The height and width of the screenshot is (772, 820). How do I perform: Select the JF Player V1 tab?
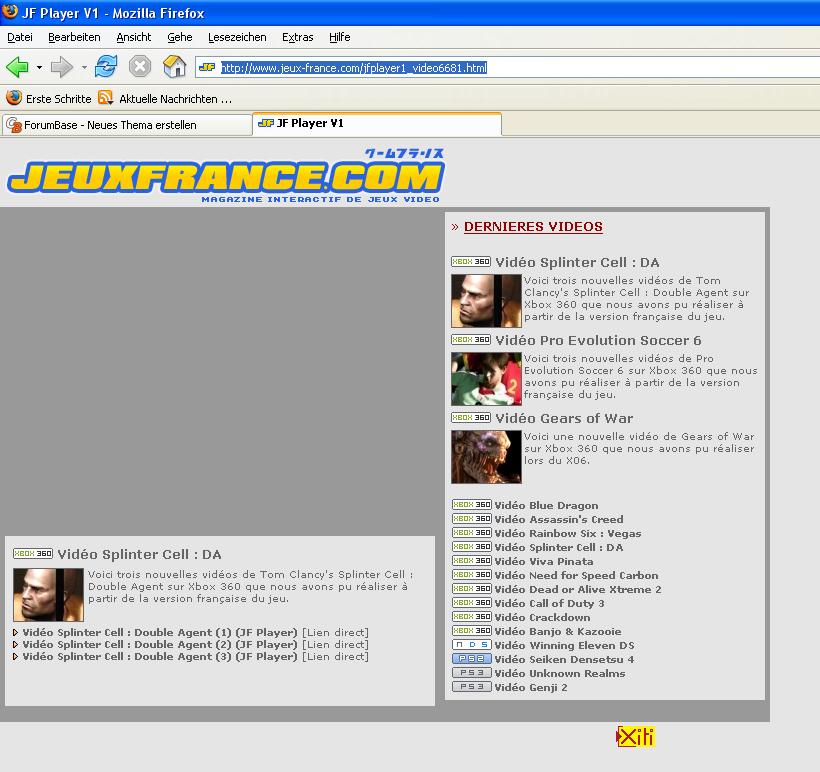point(377,123)
